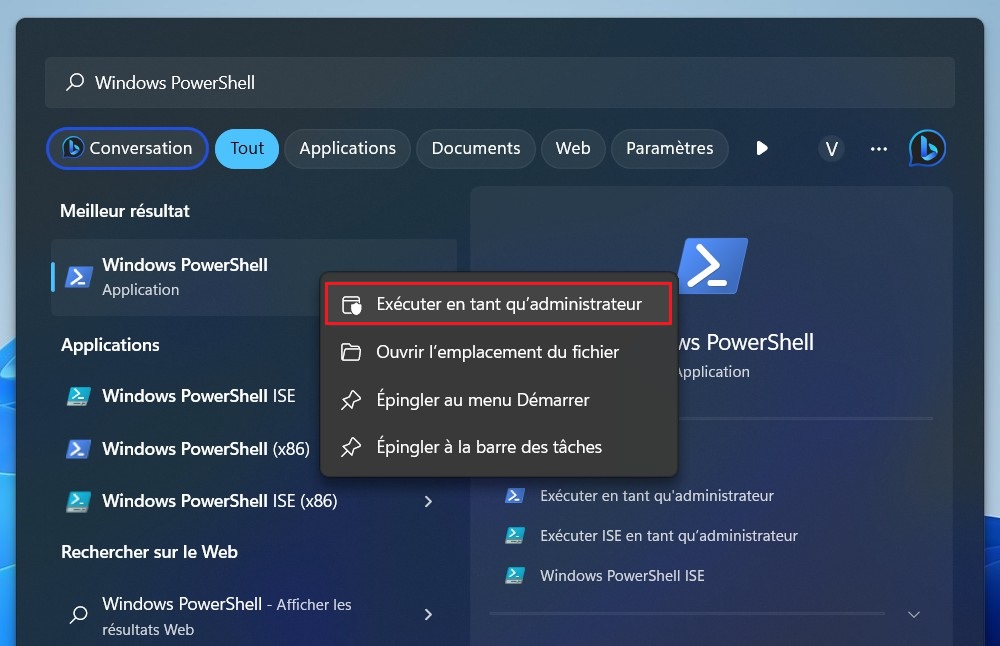The width and height of the screenshot is (1000, 646).
Task: Select the Tout filter tab
Action: (x=247, y=149)
